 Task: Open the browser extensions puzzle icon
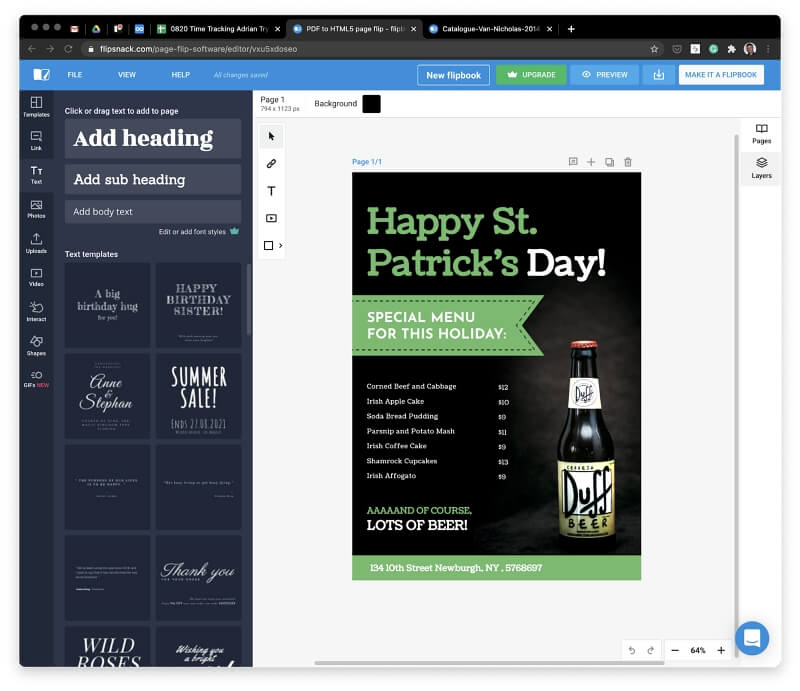(x=731, y=49)
